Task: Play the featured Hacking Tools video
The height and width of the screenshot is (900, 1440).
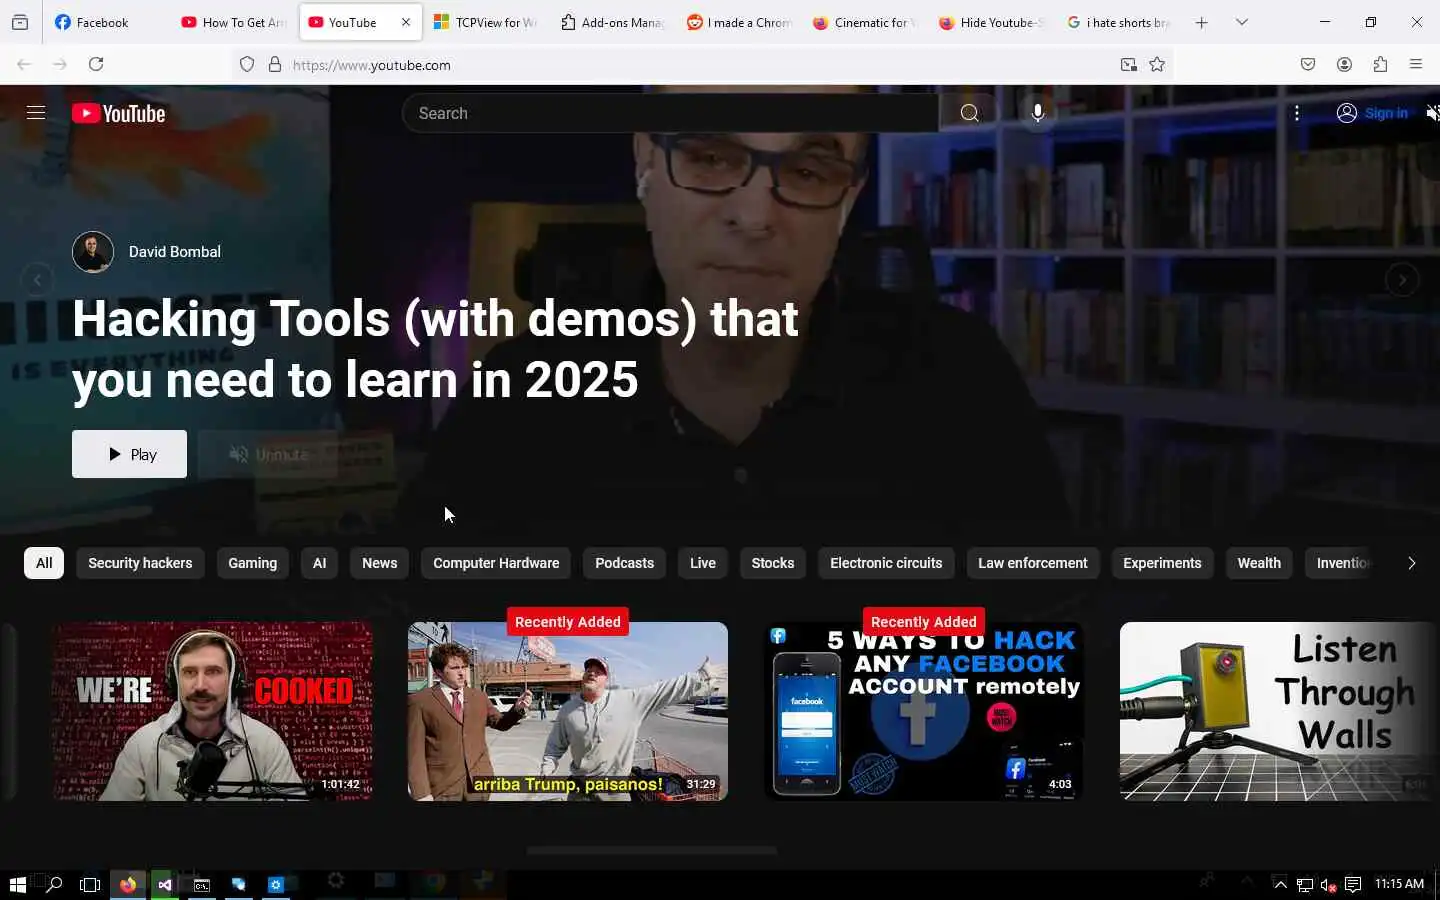Action: tap(129, 454)
